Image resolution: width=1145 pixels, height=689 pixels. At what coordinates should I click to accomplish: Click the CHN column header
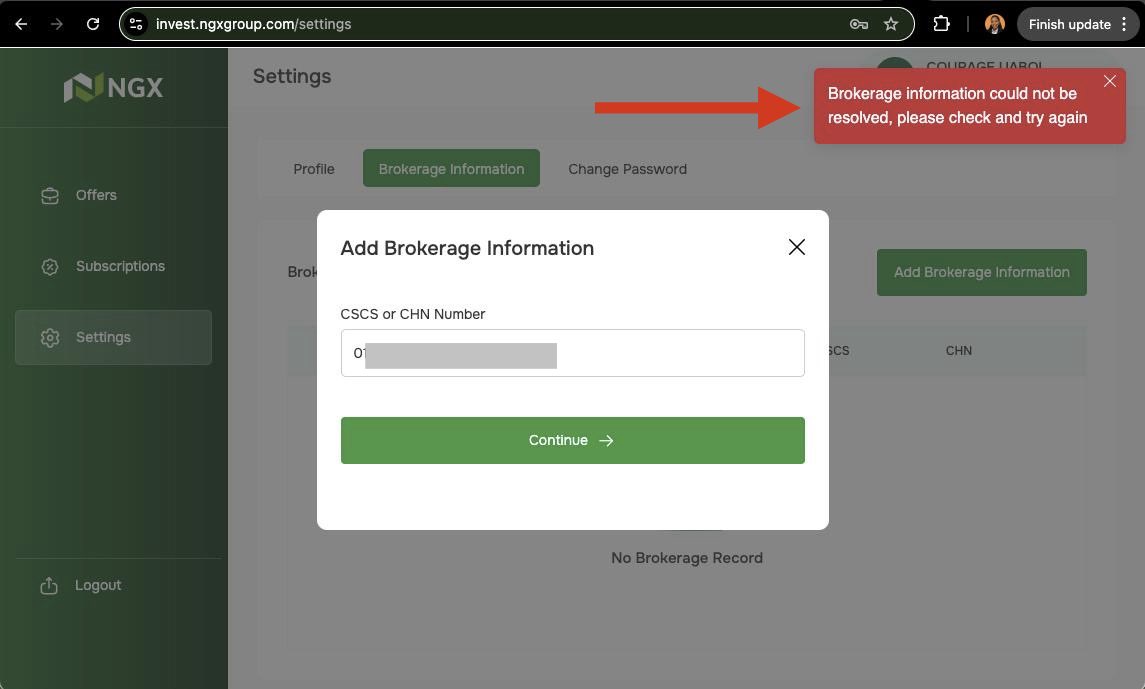958,350
